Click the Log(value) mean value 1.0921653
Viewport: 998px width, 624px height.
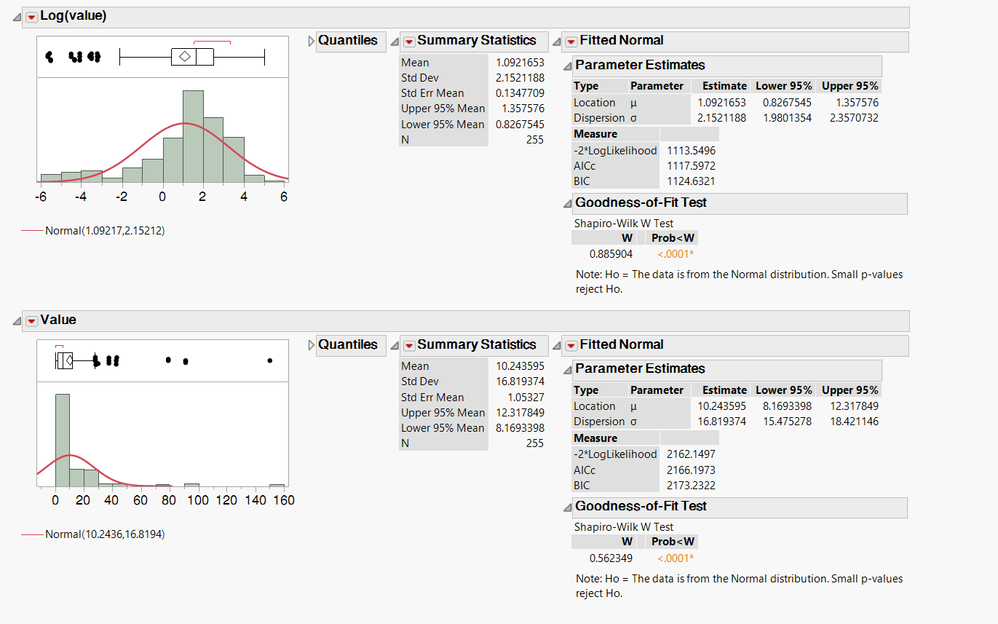coord(520,62)
